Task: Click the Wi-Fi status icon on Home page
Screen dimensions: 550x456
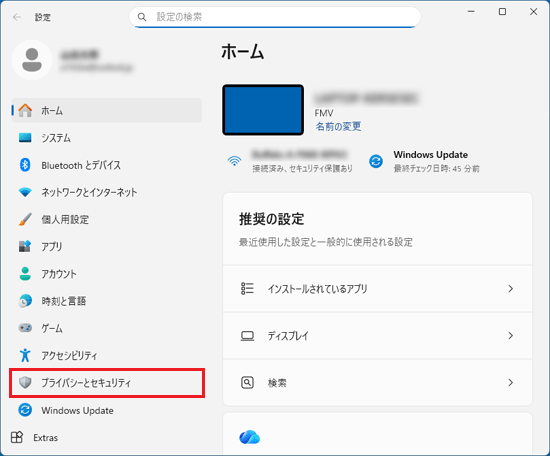Action: (234, 161)
